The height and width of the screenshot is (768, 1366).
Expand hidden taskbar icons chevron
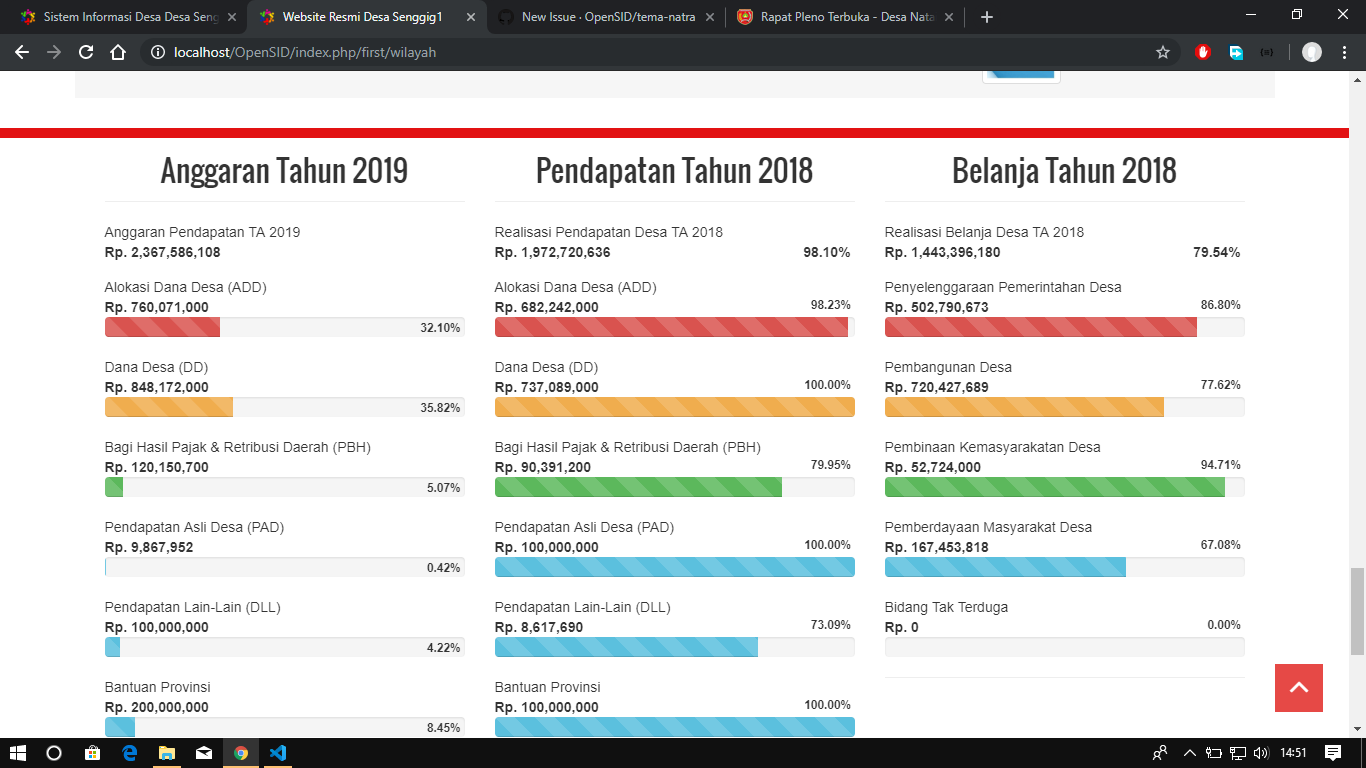coord(1190,753)
